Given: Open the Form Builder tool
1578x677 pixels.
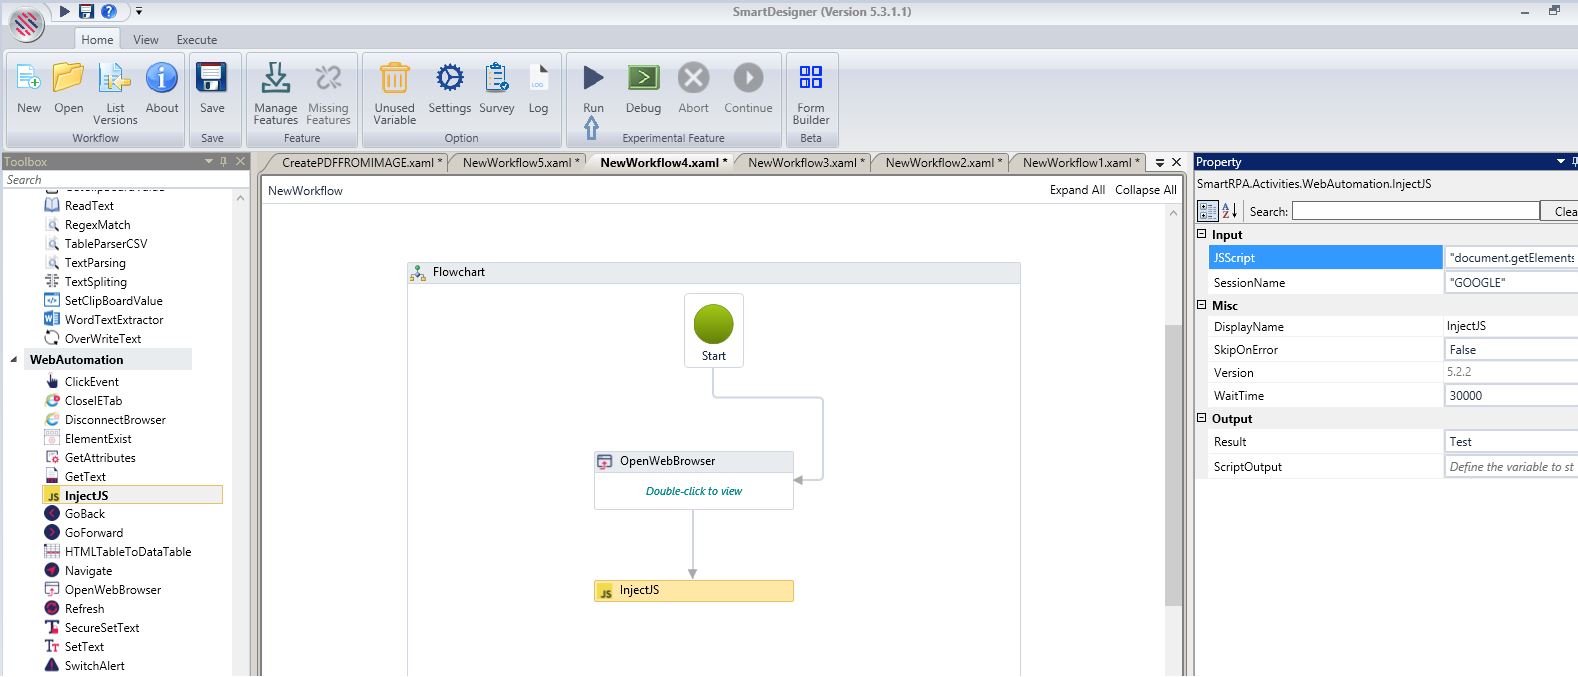Looking at the screenshot, I should tap(811, 79).
